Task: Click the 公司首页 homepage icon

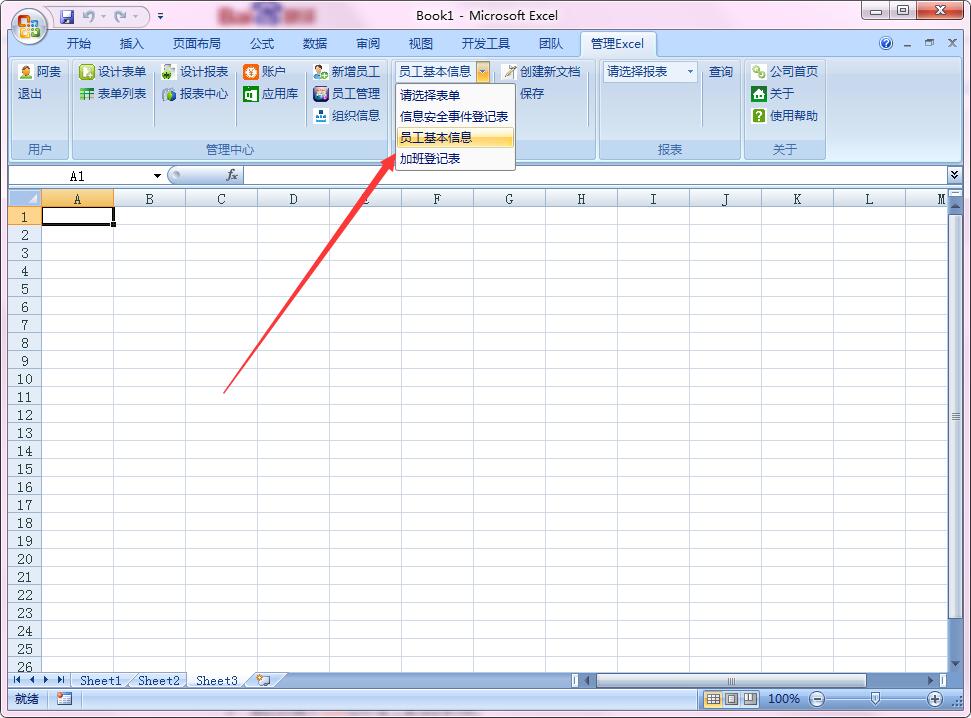Action: (x=759, y=72)
